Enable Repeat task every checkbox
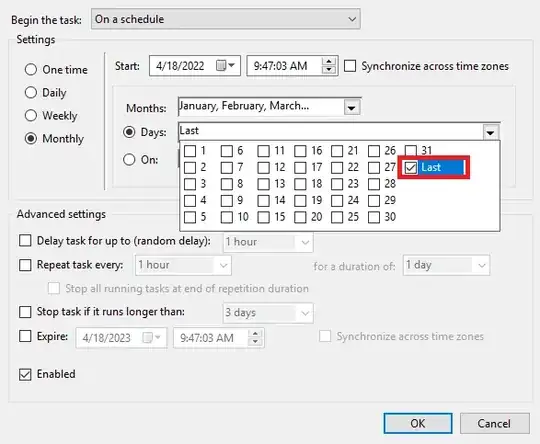Viewport: 540px width, 444px height. [25, 265]
